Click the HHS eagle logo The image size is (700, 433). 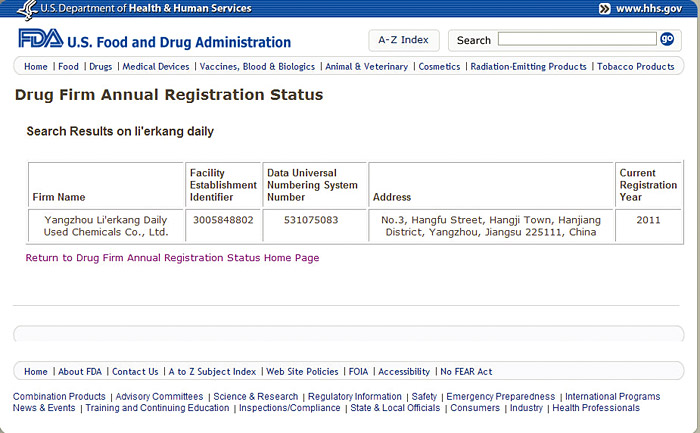tap(28, 9)
